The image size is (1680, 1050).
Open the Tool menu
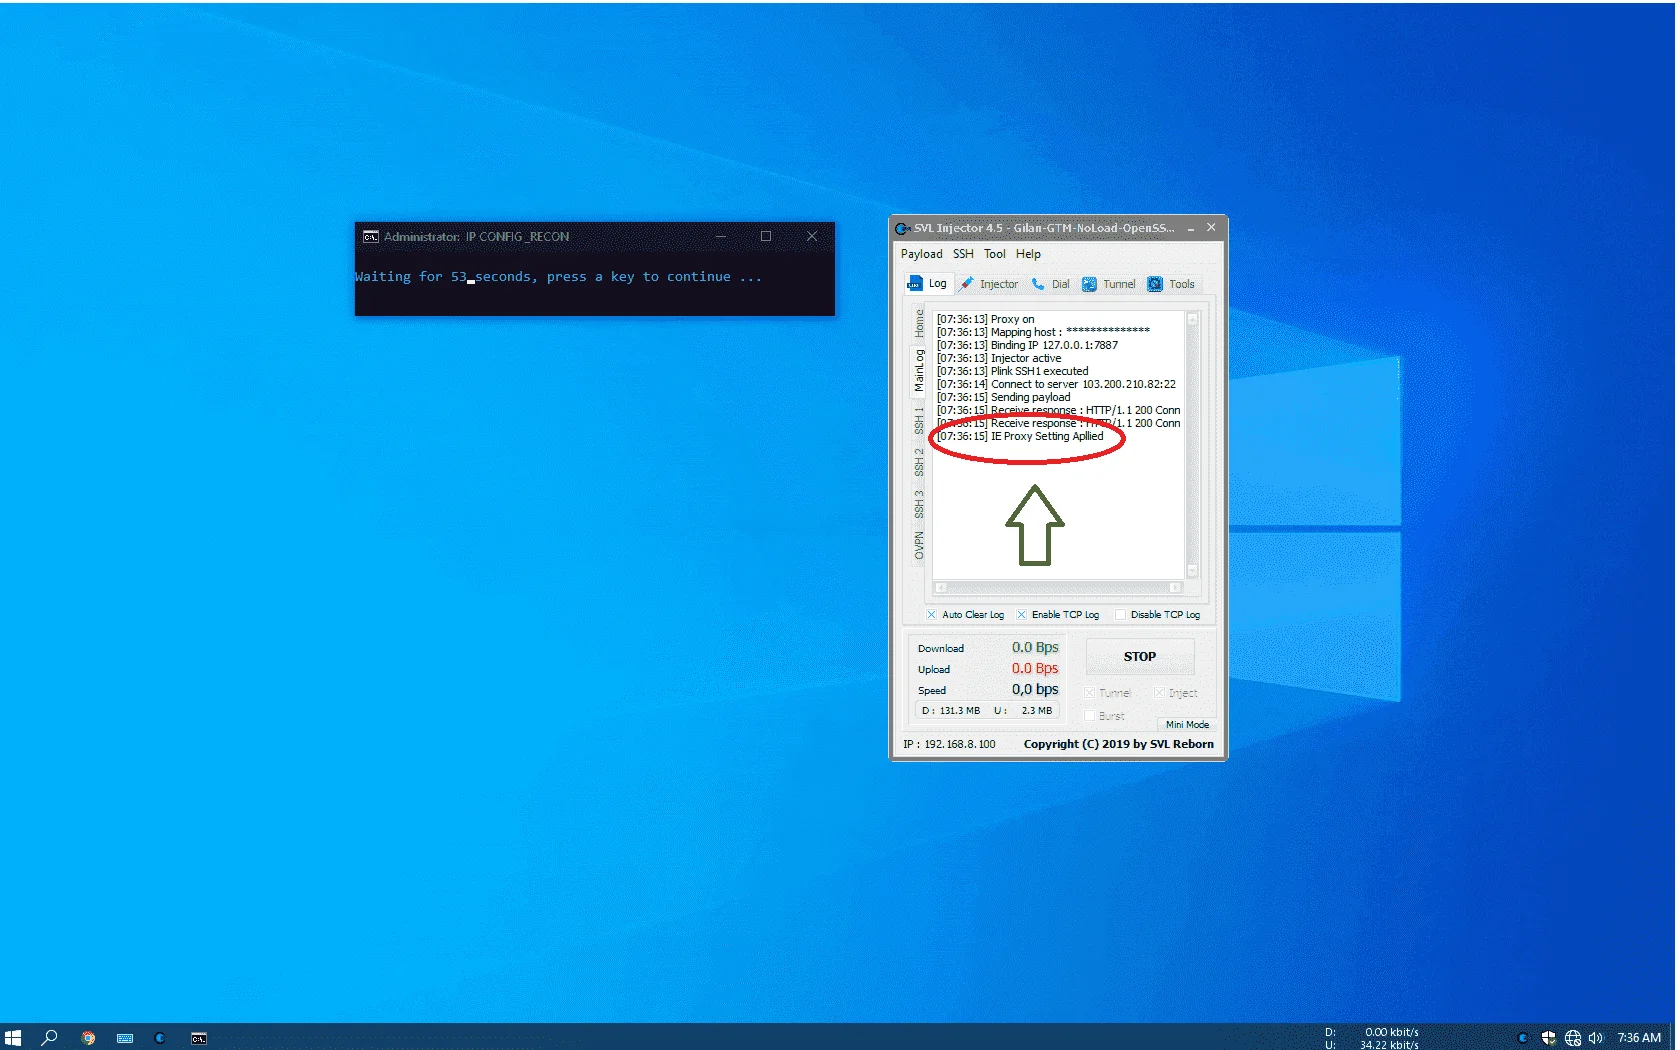coord(994,254)
